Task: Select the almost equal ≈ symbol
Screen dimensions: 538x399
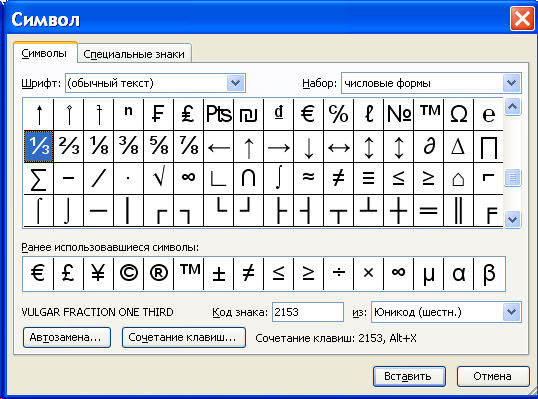Action: (308, 178)
